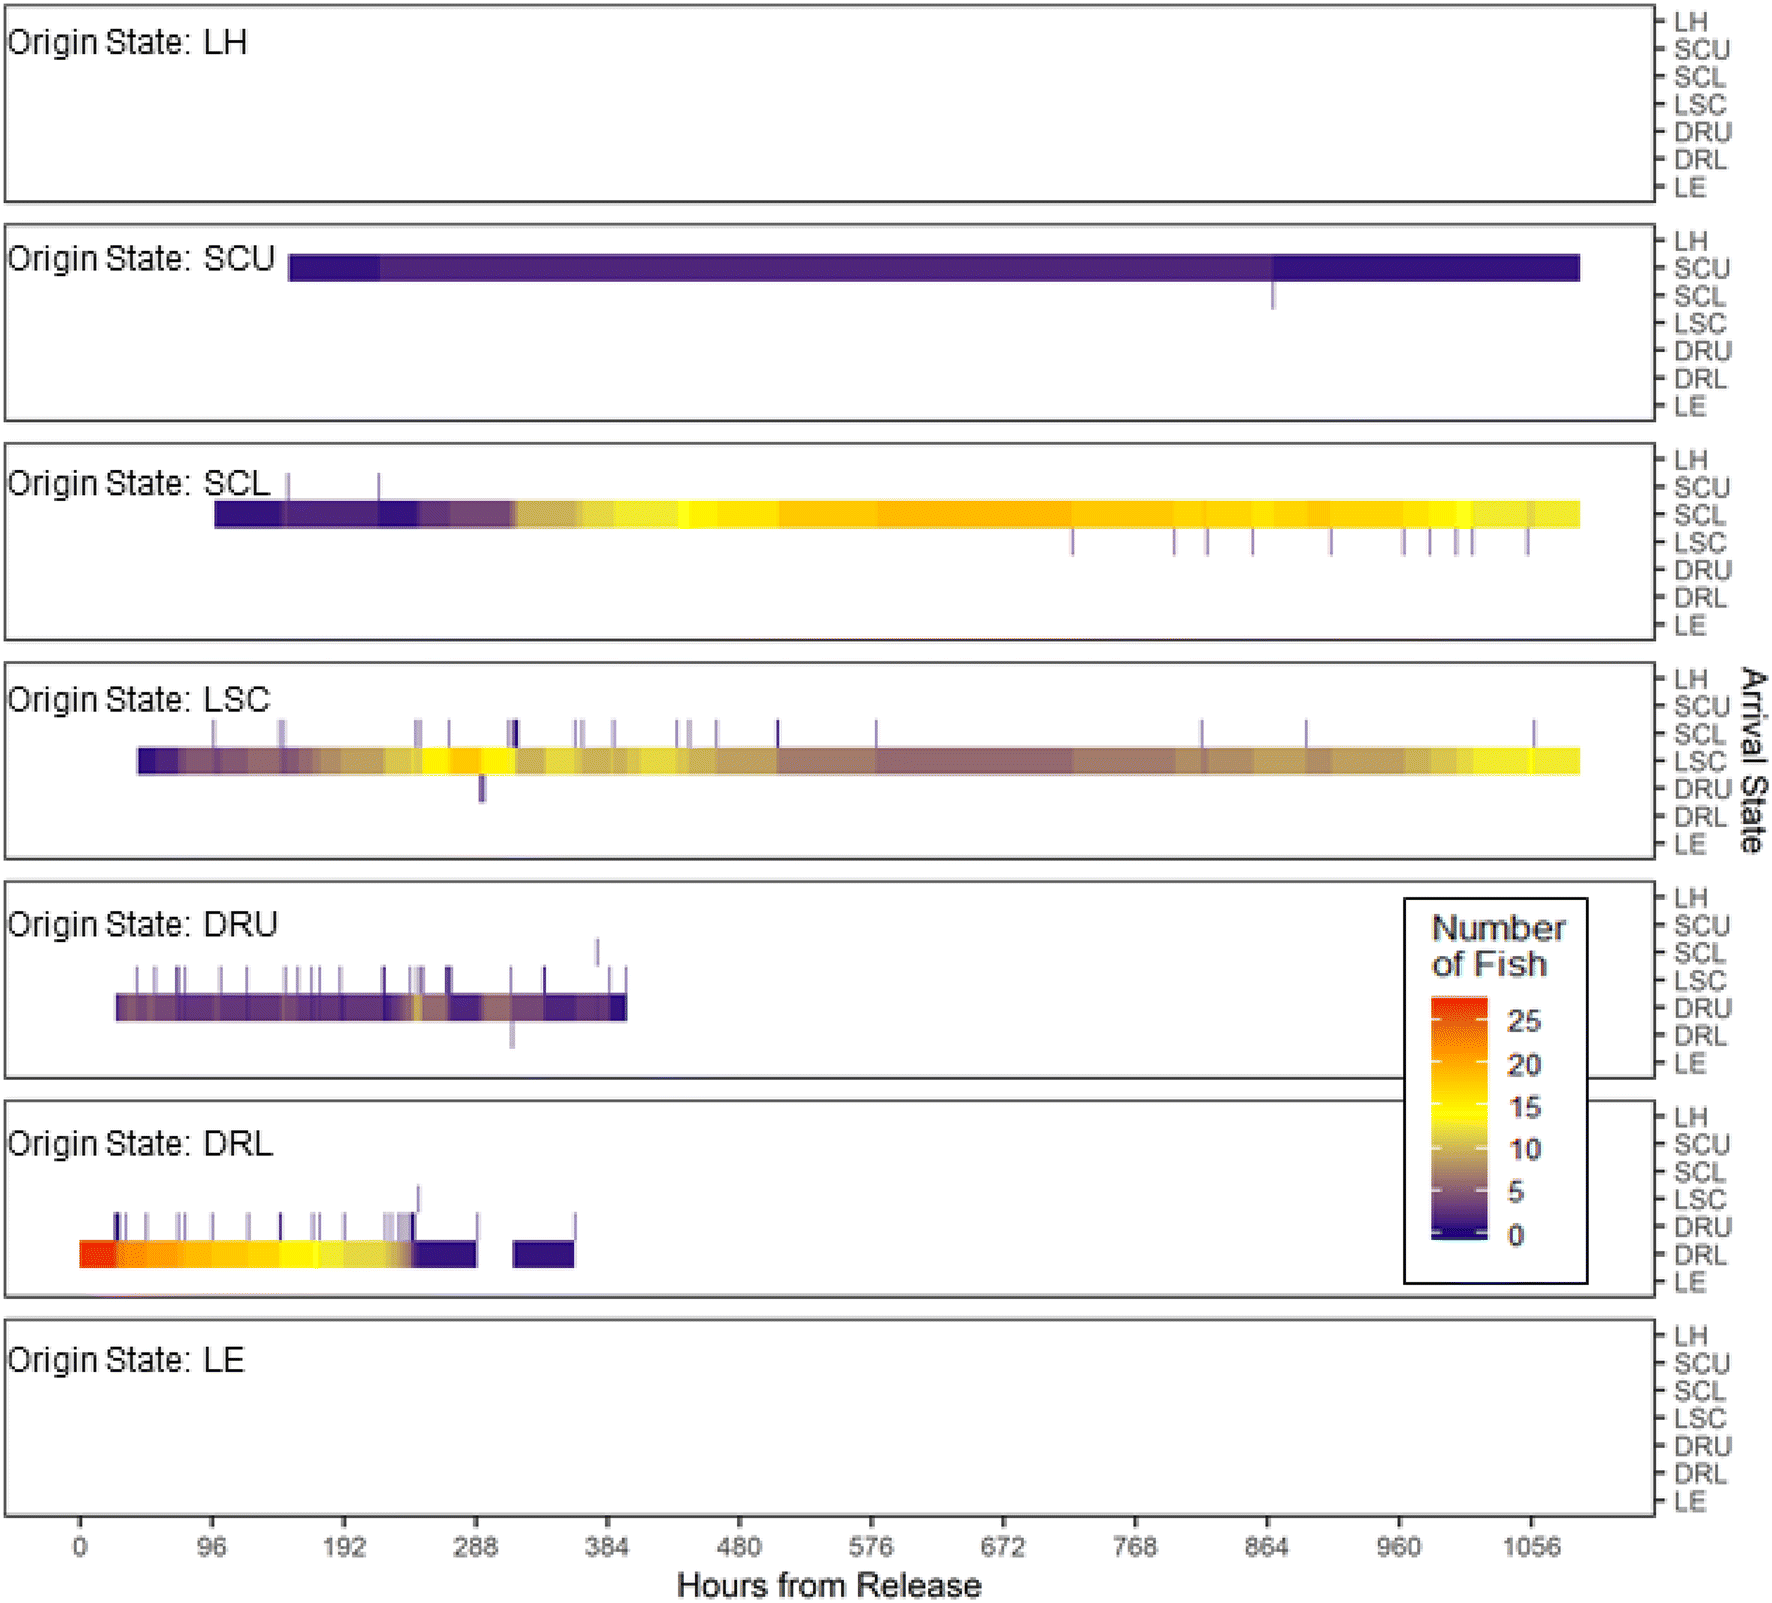Click x-axis tick label 0
This screenshot has height=1603, width=1772.
pyautogui.click(x=80, y=1547)
